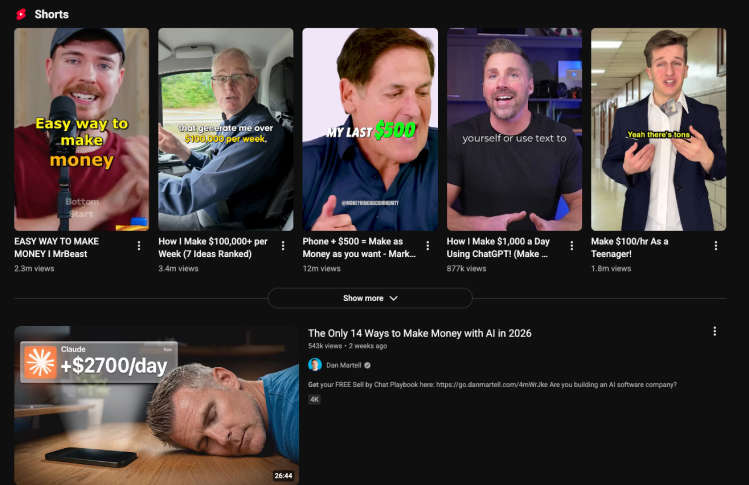Click the 26:44 duration badge

tap(283, 475)
